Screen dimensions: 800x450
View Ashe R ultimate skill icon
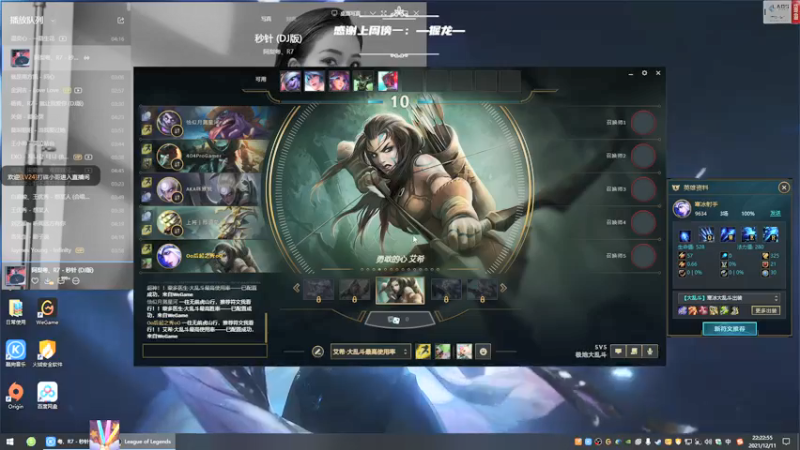tap(770, 235)
